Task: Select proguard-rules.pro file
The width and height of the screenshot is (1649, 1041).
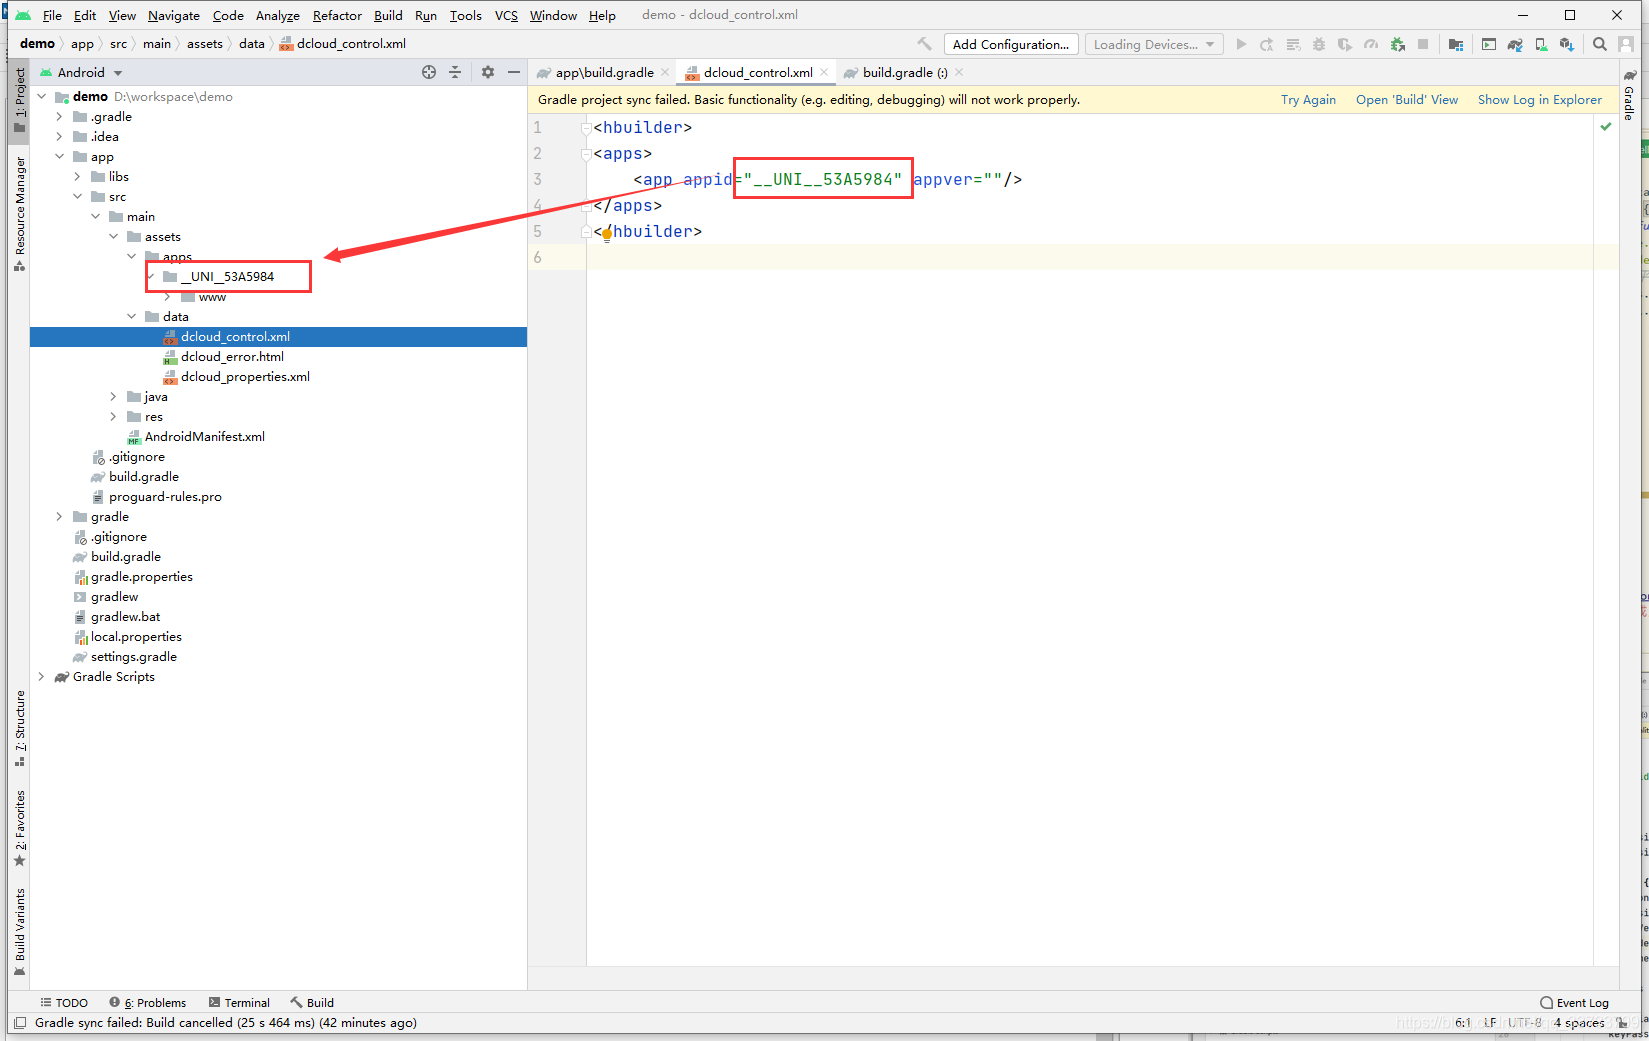Action: (165, 497)
